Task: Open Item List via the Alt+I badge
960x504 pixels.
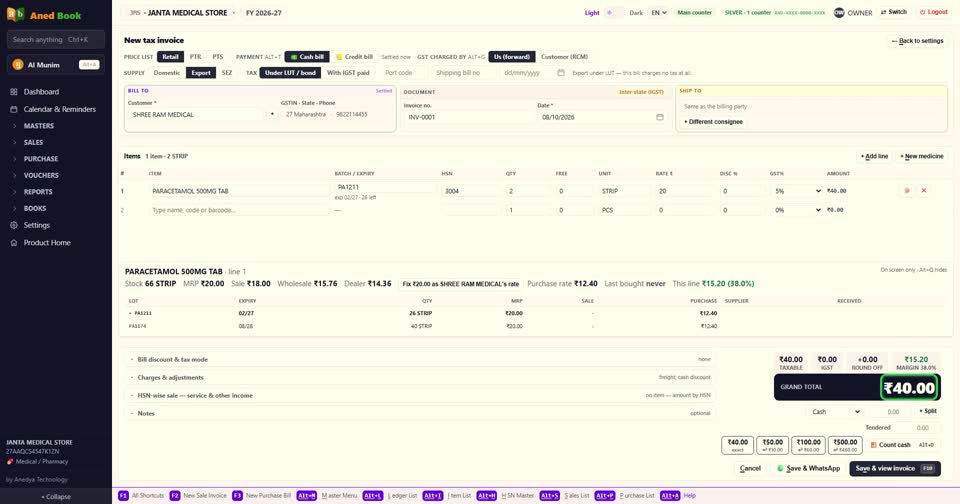Action: [x=432, y=495]
